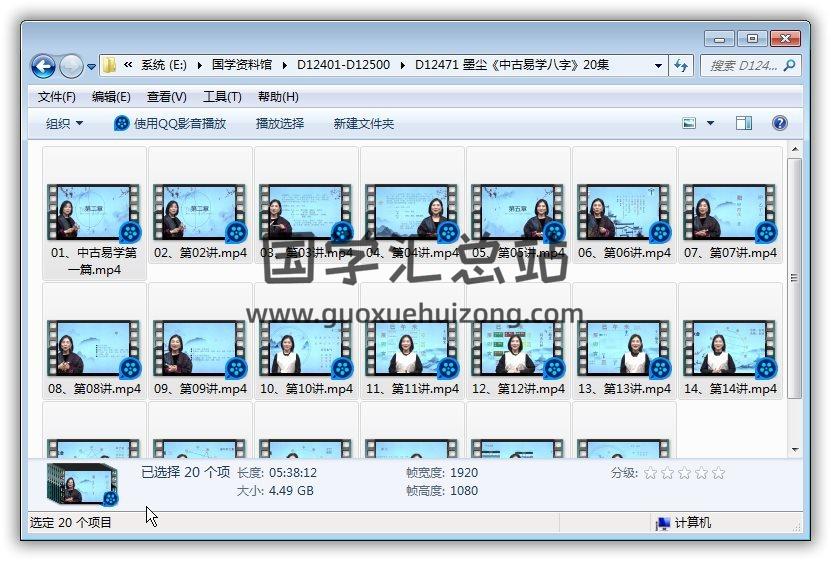831x561 pixels.
Task: Set rating to three stars
Action: 684,473
